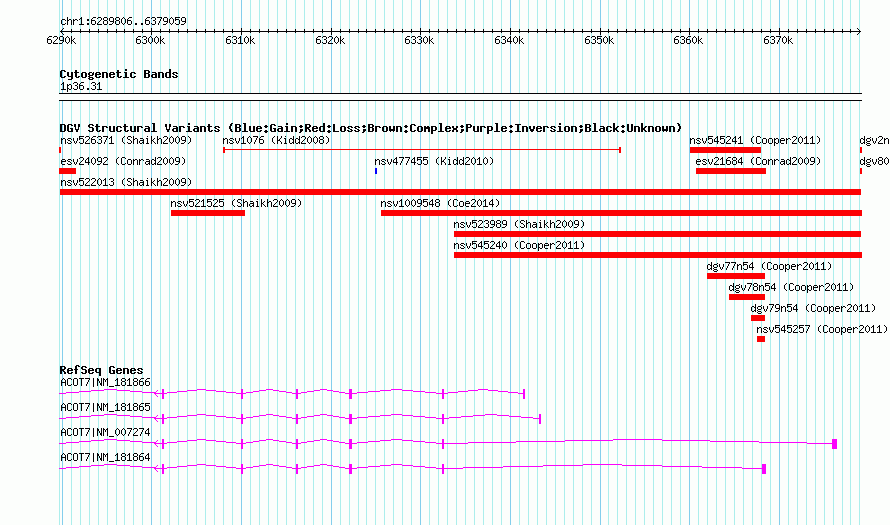Click the 6340k ruler tick label
The height and width of the screenshot is (525, 890).
[509, 40]
